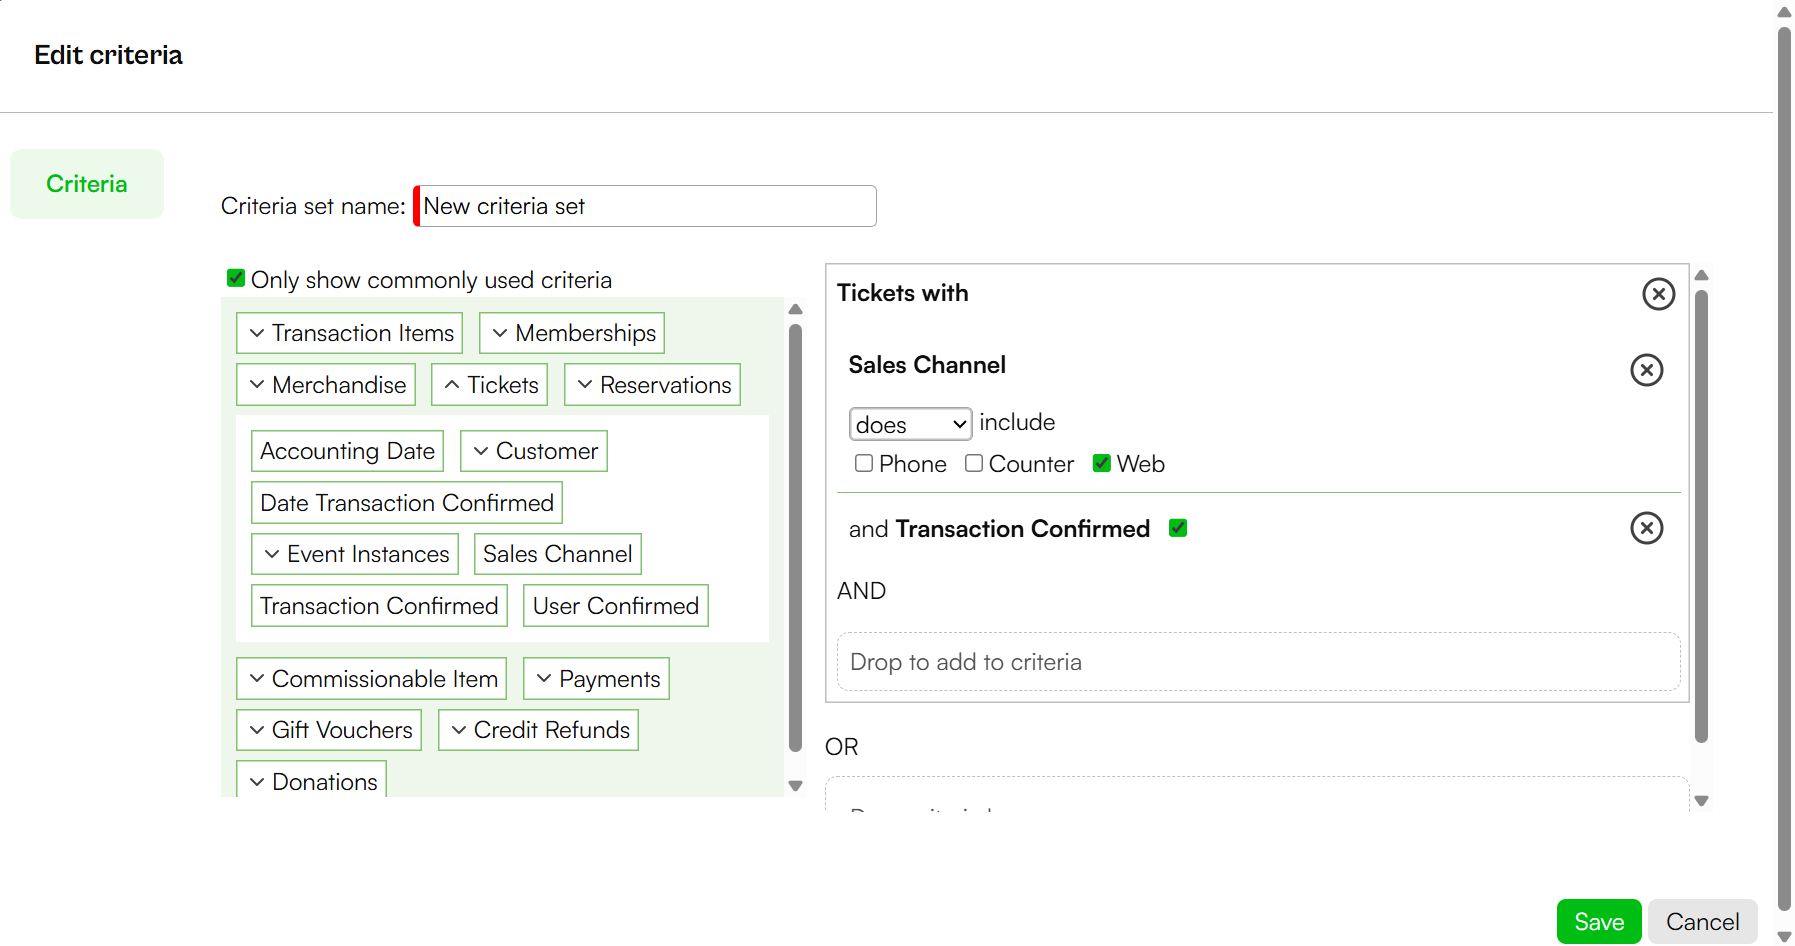Click the User Confirmed criterion

(615, 606)
